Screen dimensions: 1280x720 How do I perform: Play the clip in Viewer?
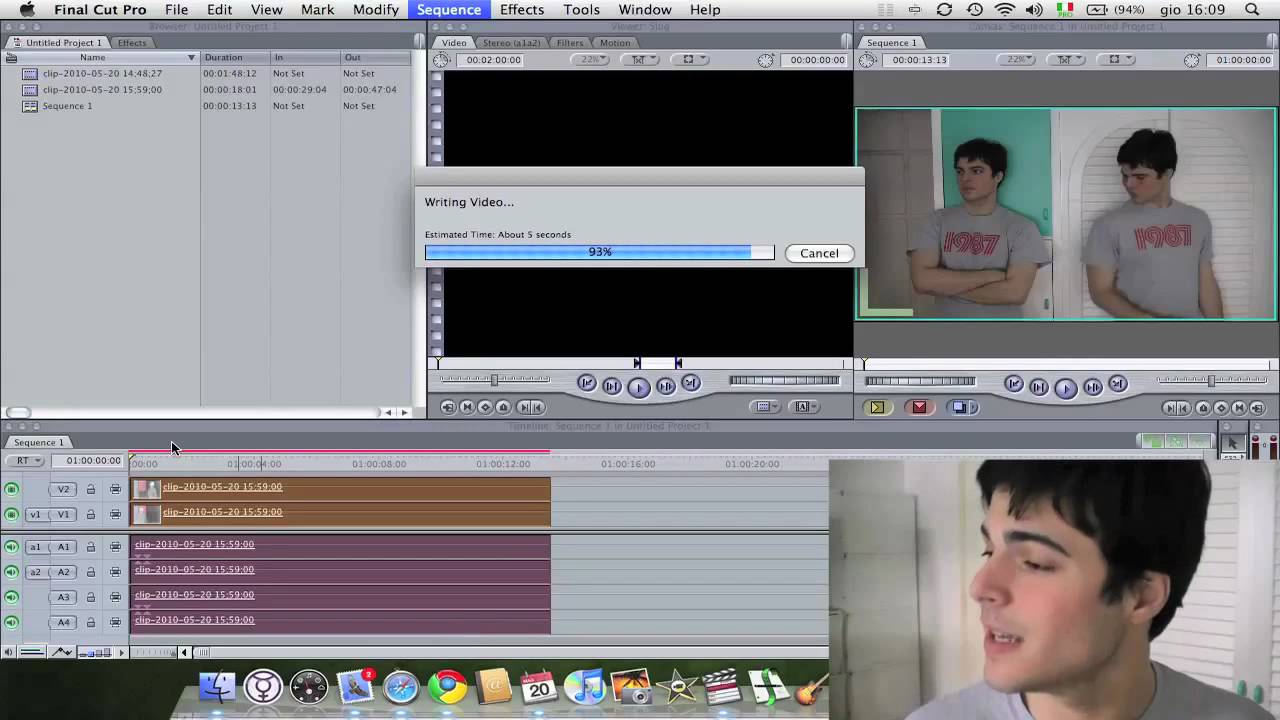638,387
